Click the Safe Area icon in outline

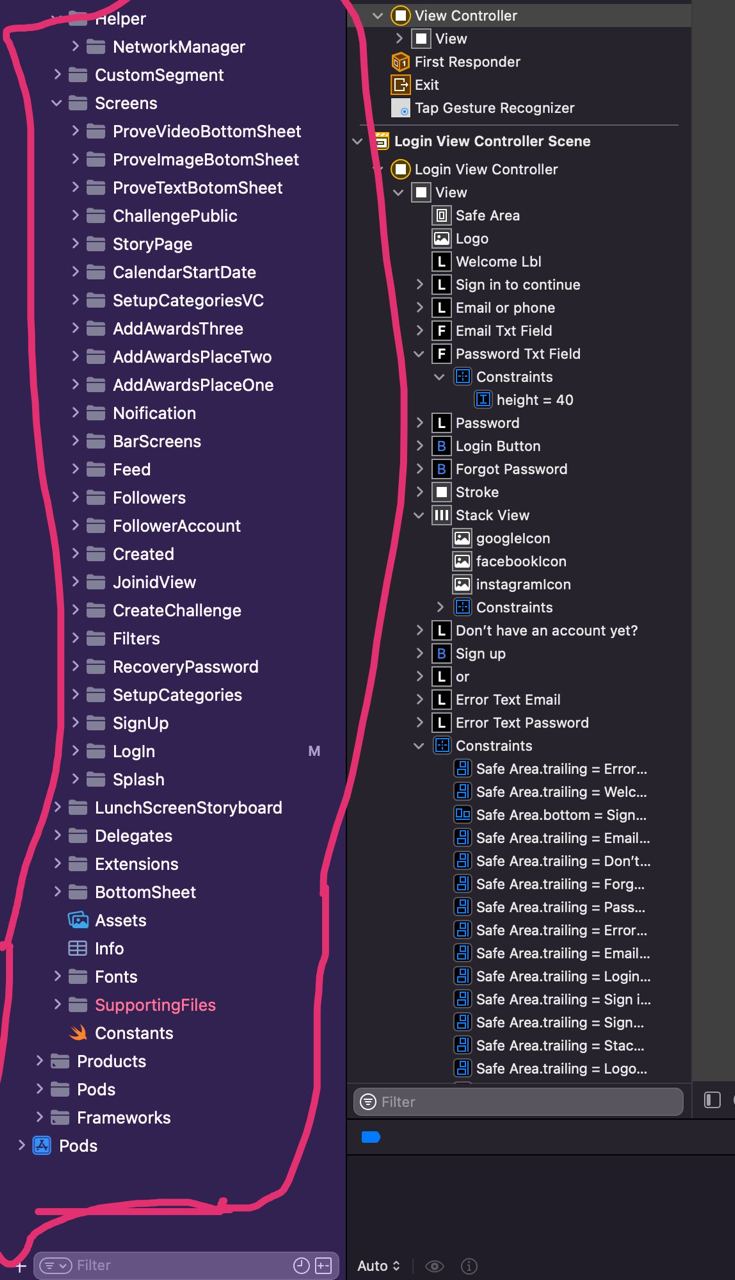(x=442, y=215)
